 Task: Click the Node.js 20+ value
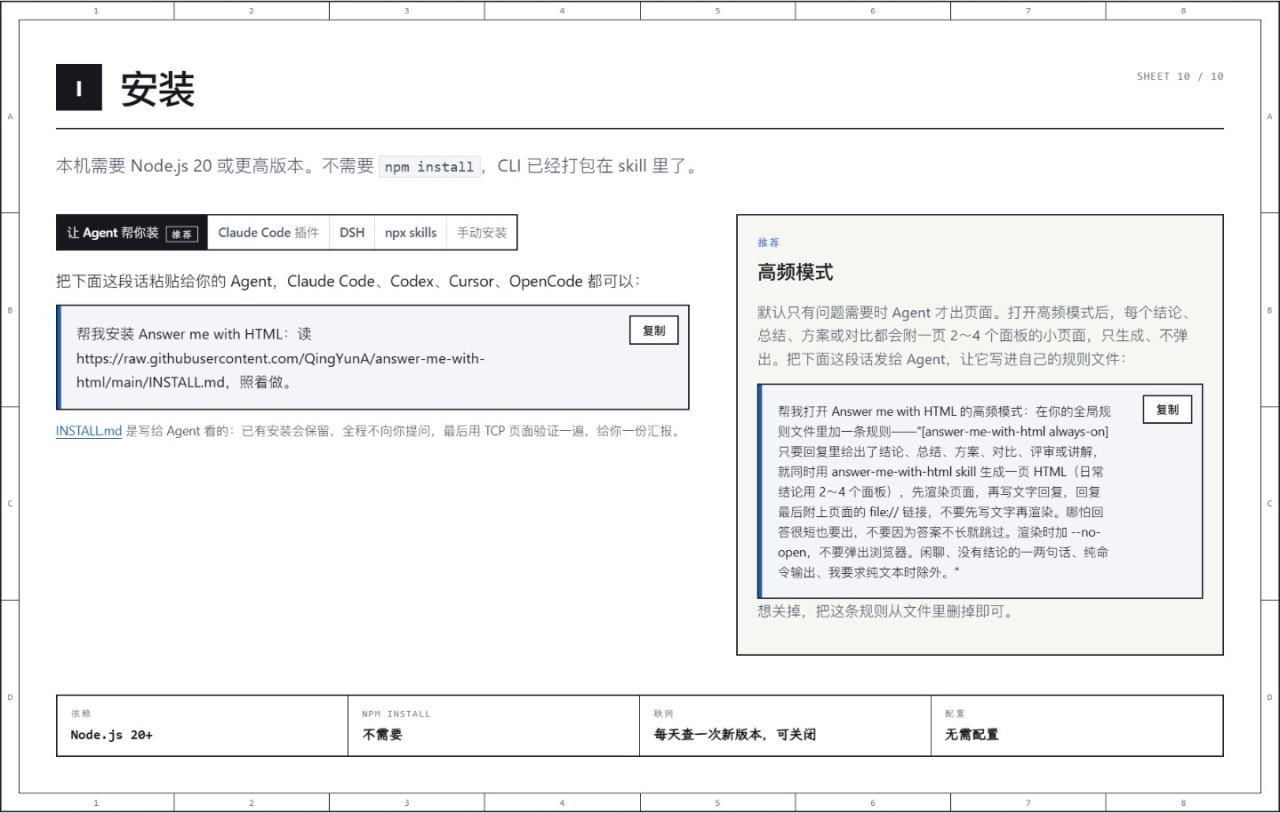[111, 734]
